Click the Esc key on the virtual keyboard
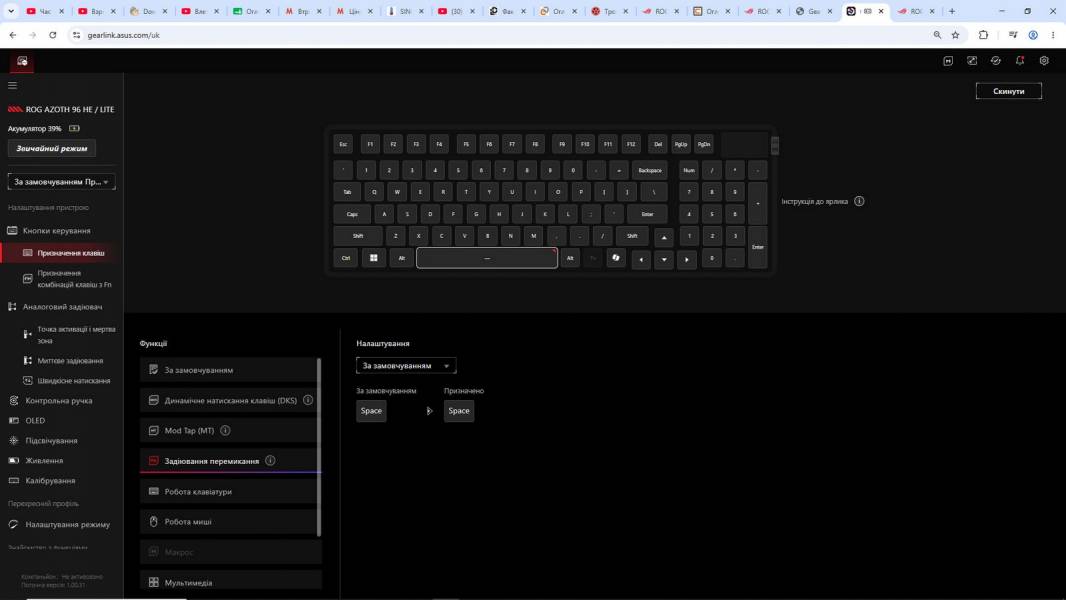 click(x=343, y=144)
